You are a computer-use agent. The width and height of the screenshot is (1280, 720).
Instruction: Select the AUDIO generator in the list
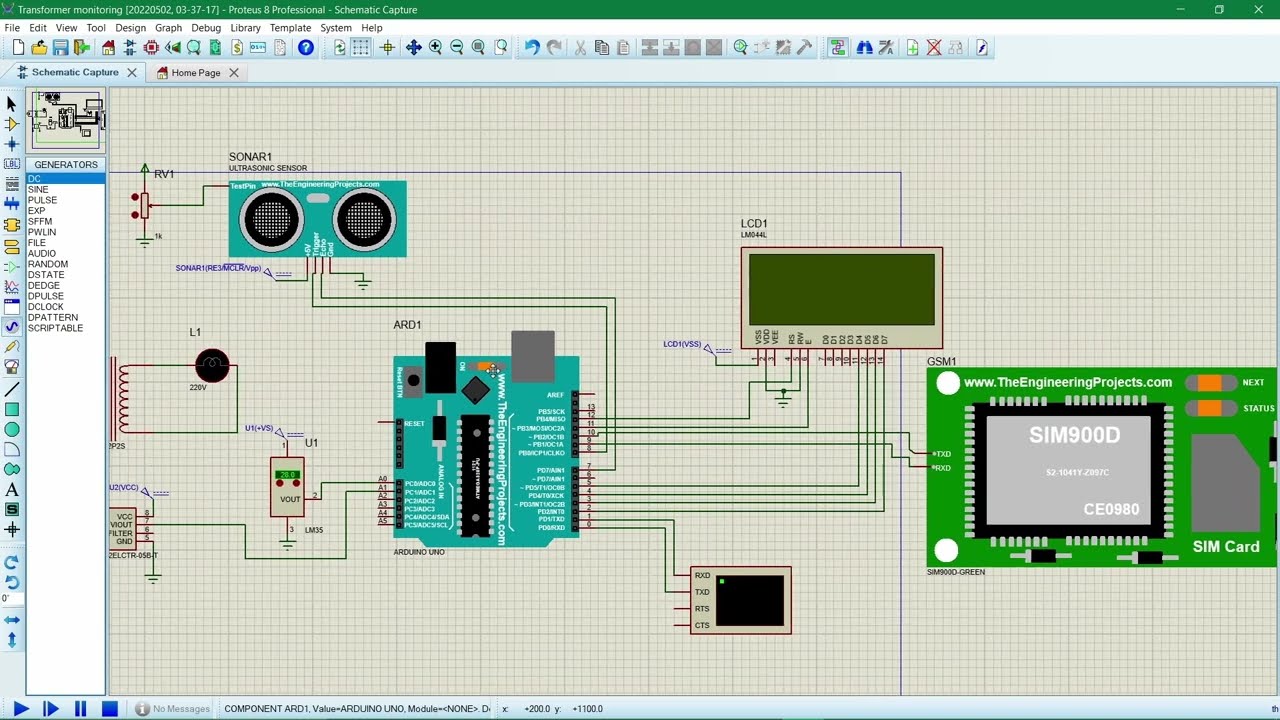66,254
